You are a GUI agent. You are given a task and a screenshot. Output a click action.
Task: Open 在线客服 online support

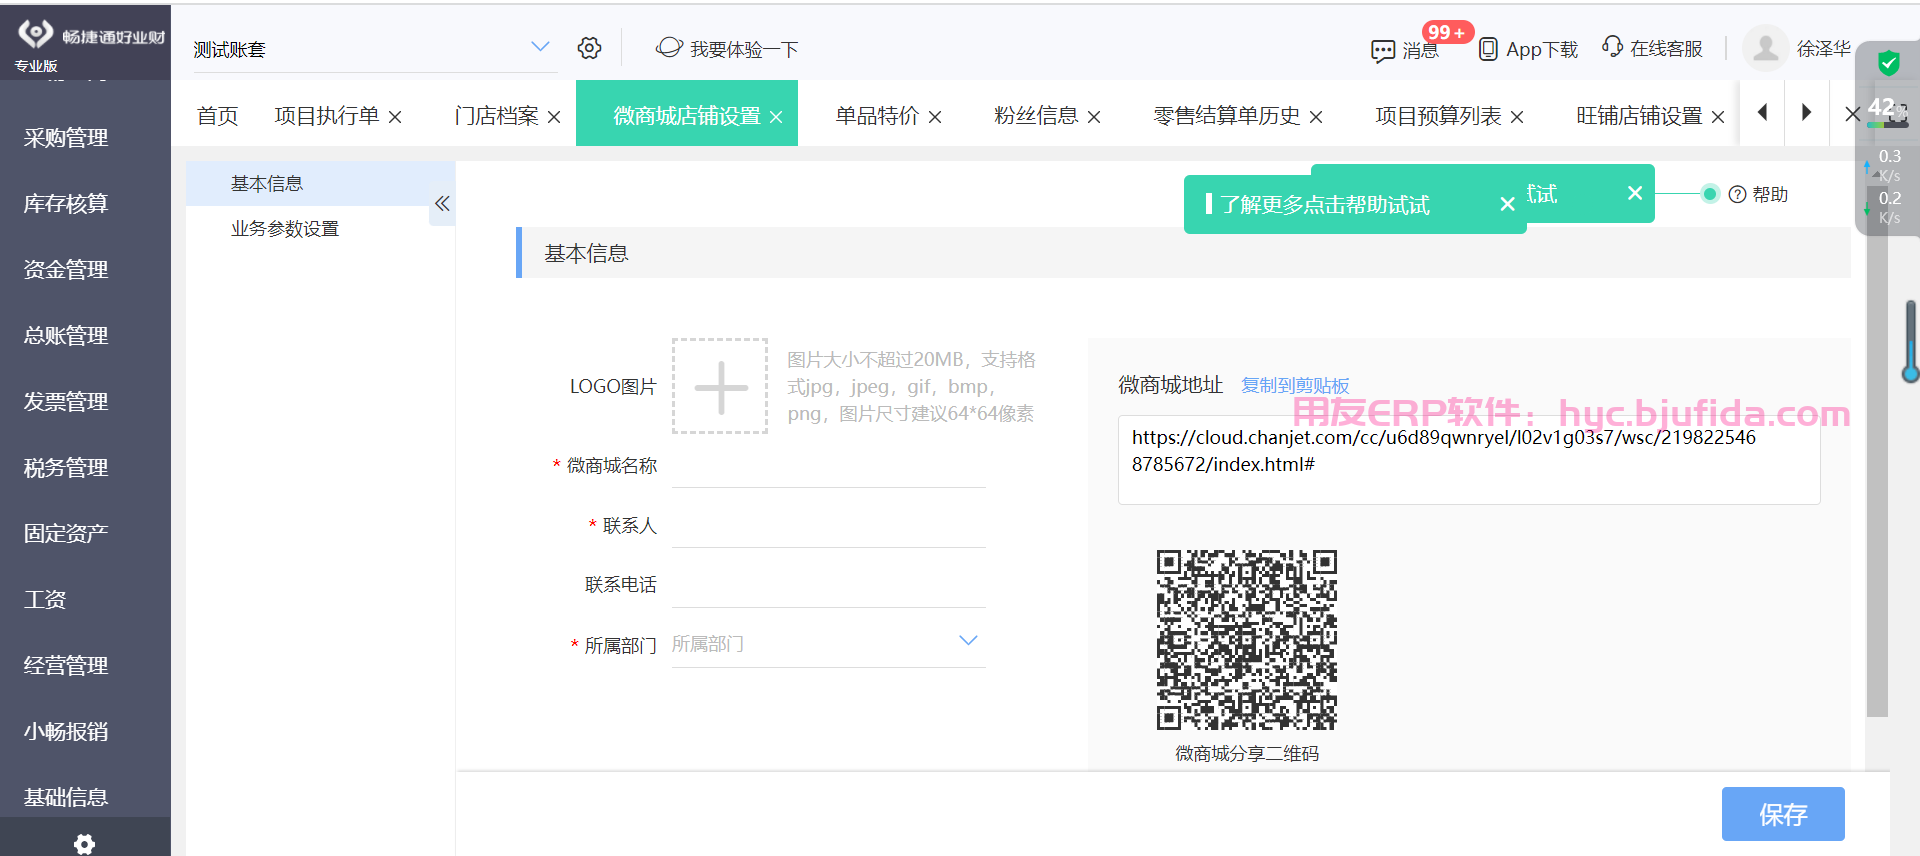click(x=1652, y=48)
